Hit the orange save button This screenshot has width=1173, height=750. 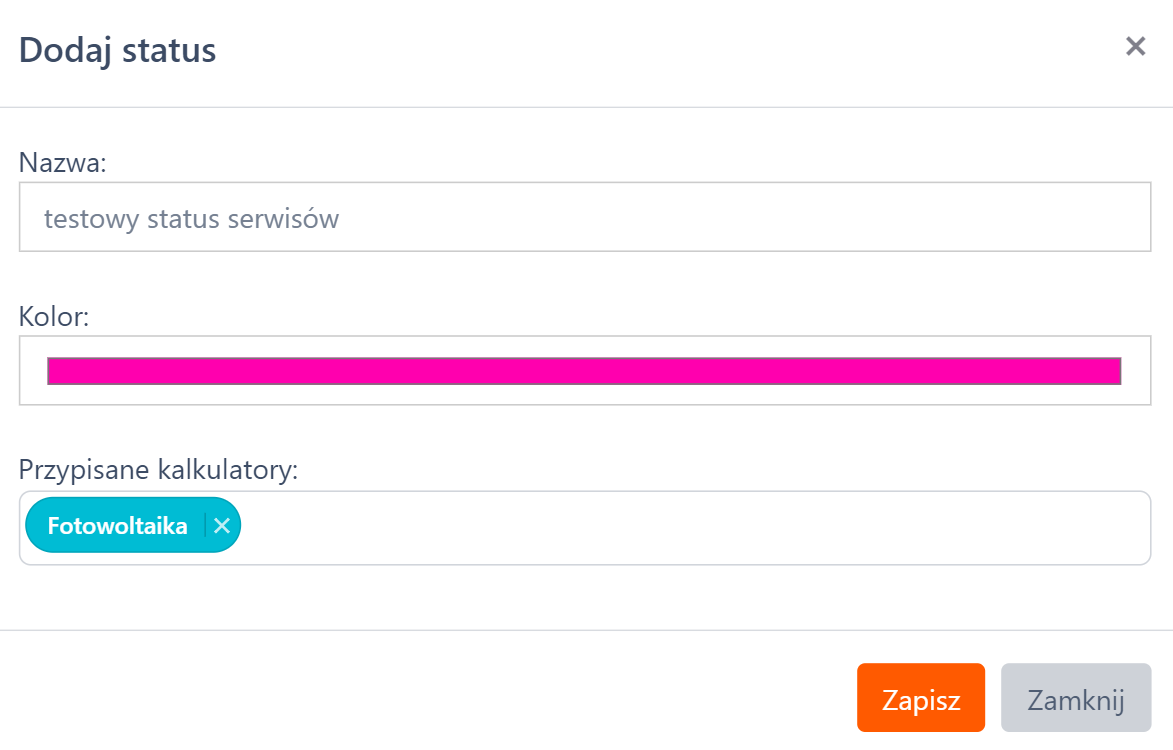[x=920, y=698]
